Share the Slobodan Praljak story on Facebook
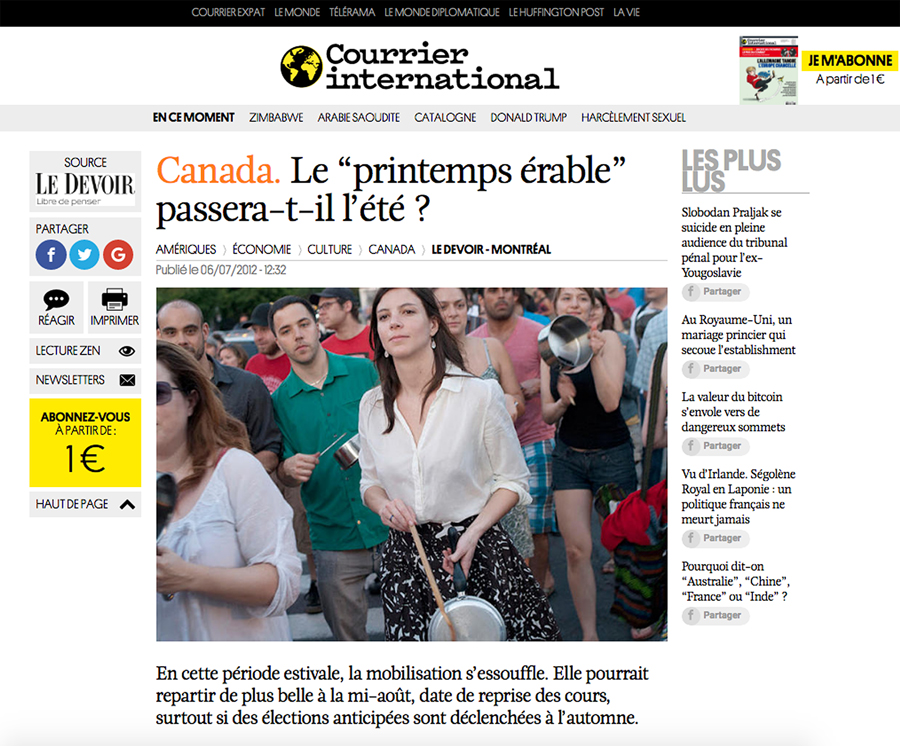 (x=715, y=292)
